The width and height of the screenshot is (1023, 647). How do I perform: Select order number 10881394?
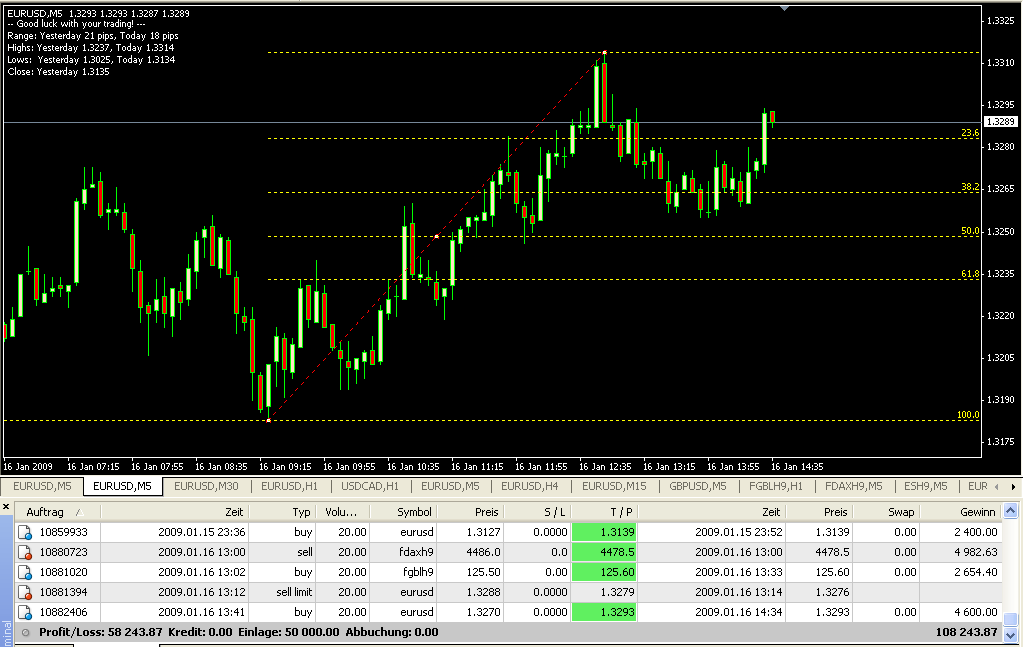pos(63,593)
